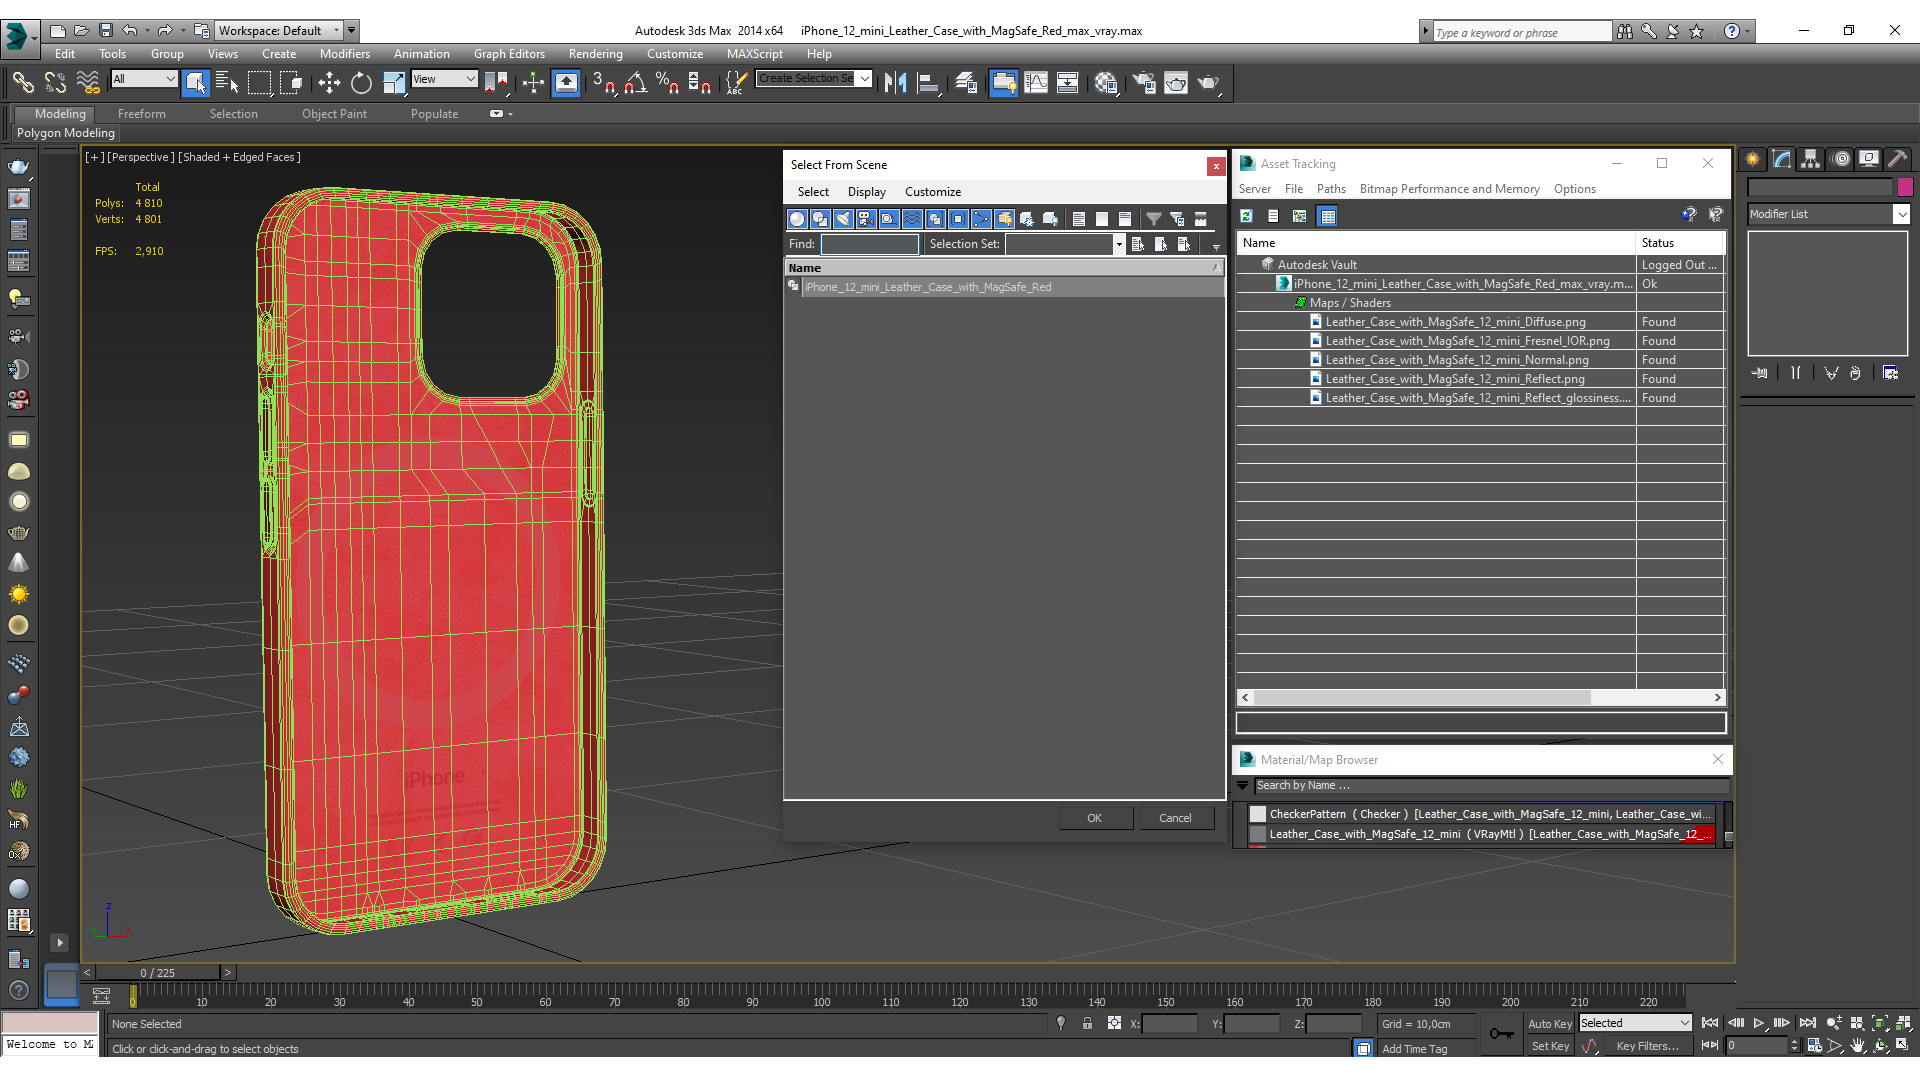Viewport: 1920px width, 1080px height.
Task: Select the Unlink Selection tool
Action: 55,83
